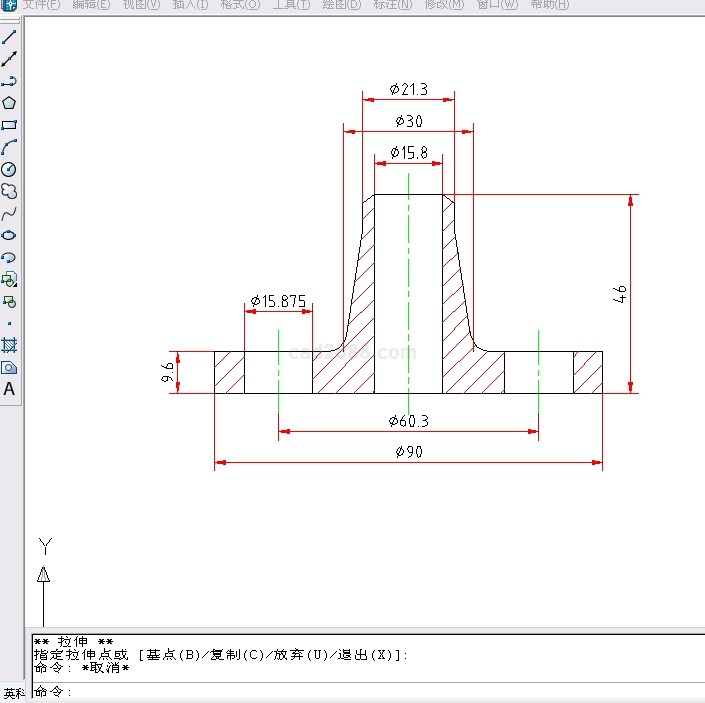705x703 pixels.
Task: Open the 标注(N) menu
Action: click(x=392, y=5)
